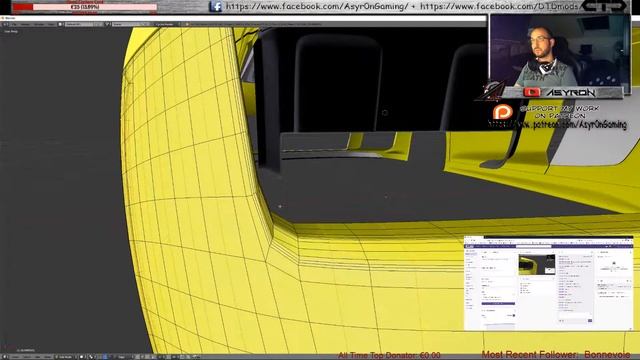
Task: Open Blender's File menu in info header
Action: 14,24
